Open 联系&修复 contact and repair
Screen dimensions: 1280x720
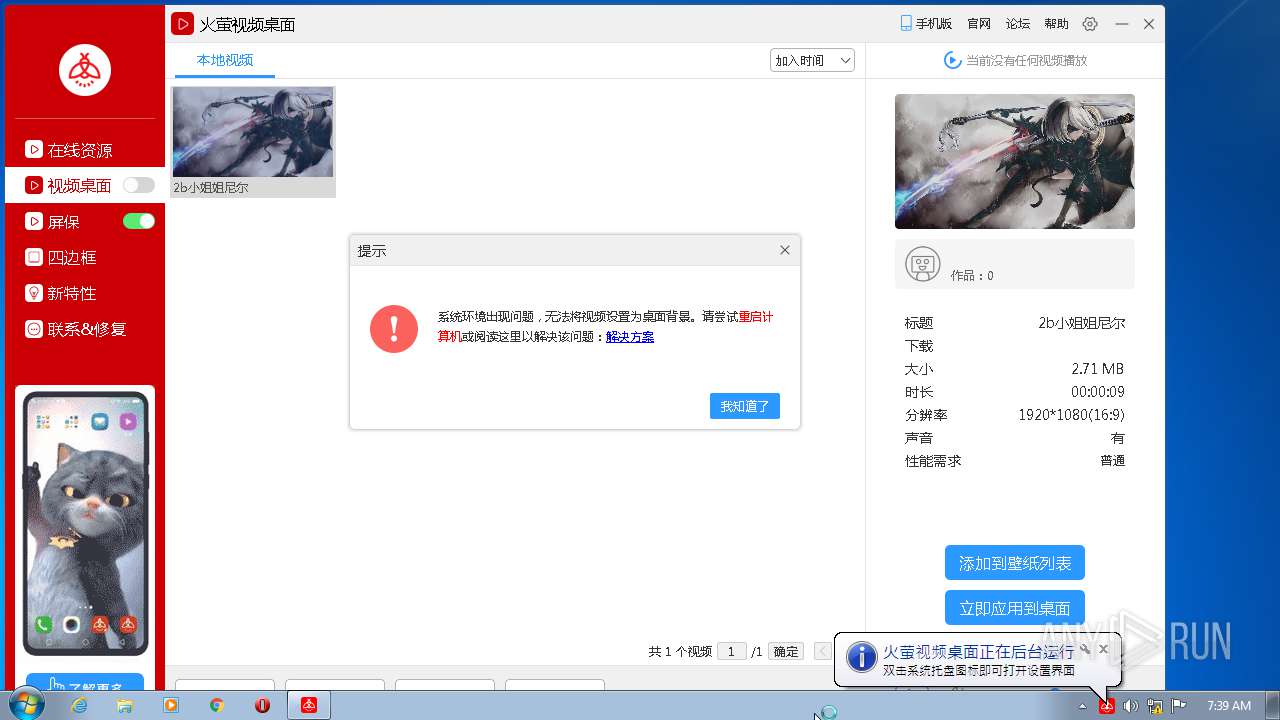click(85, 329)
